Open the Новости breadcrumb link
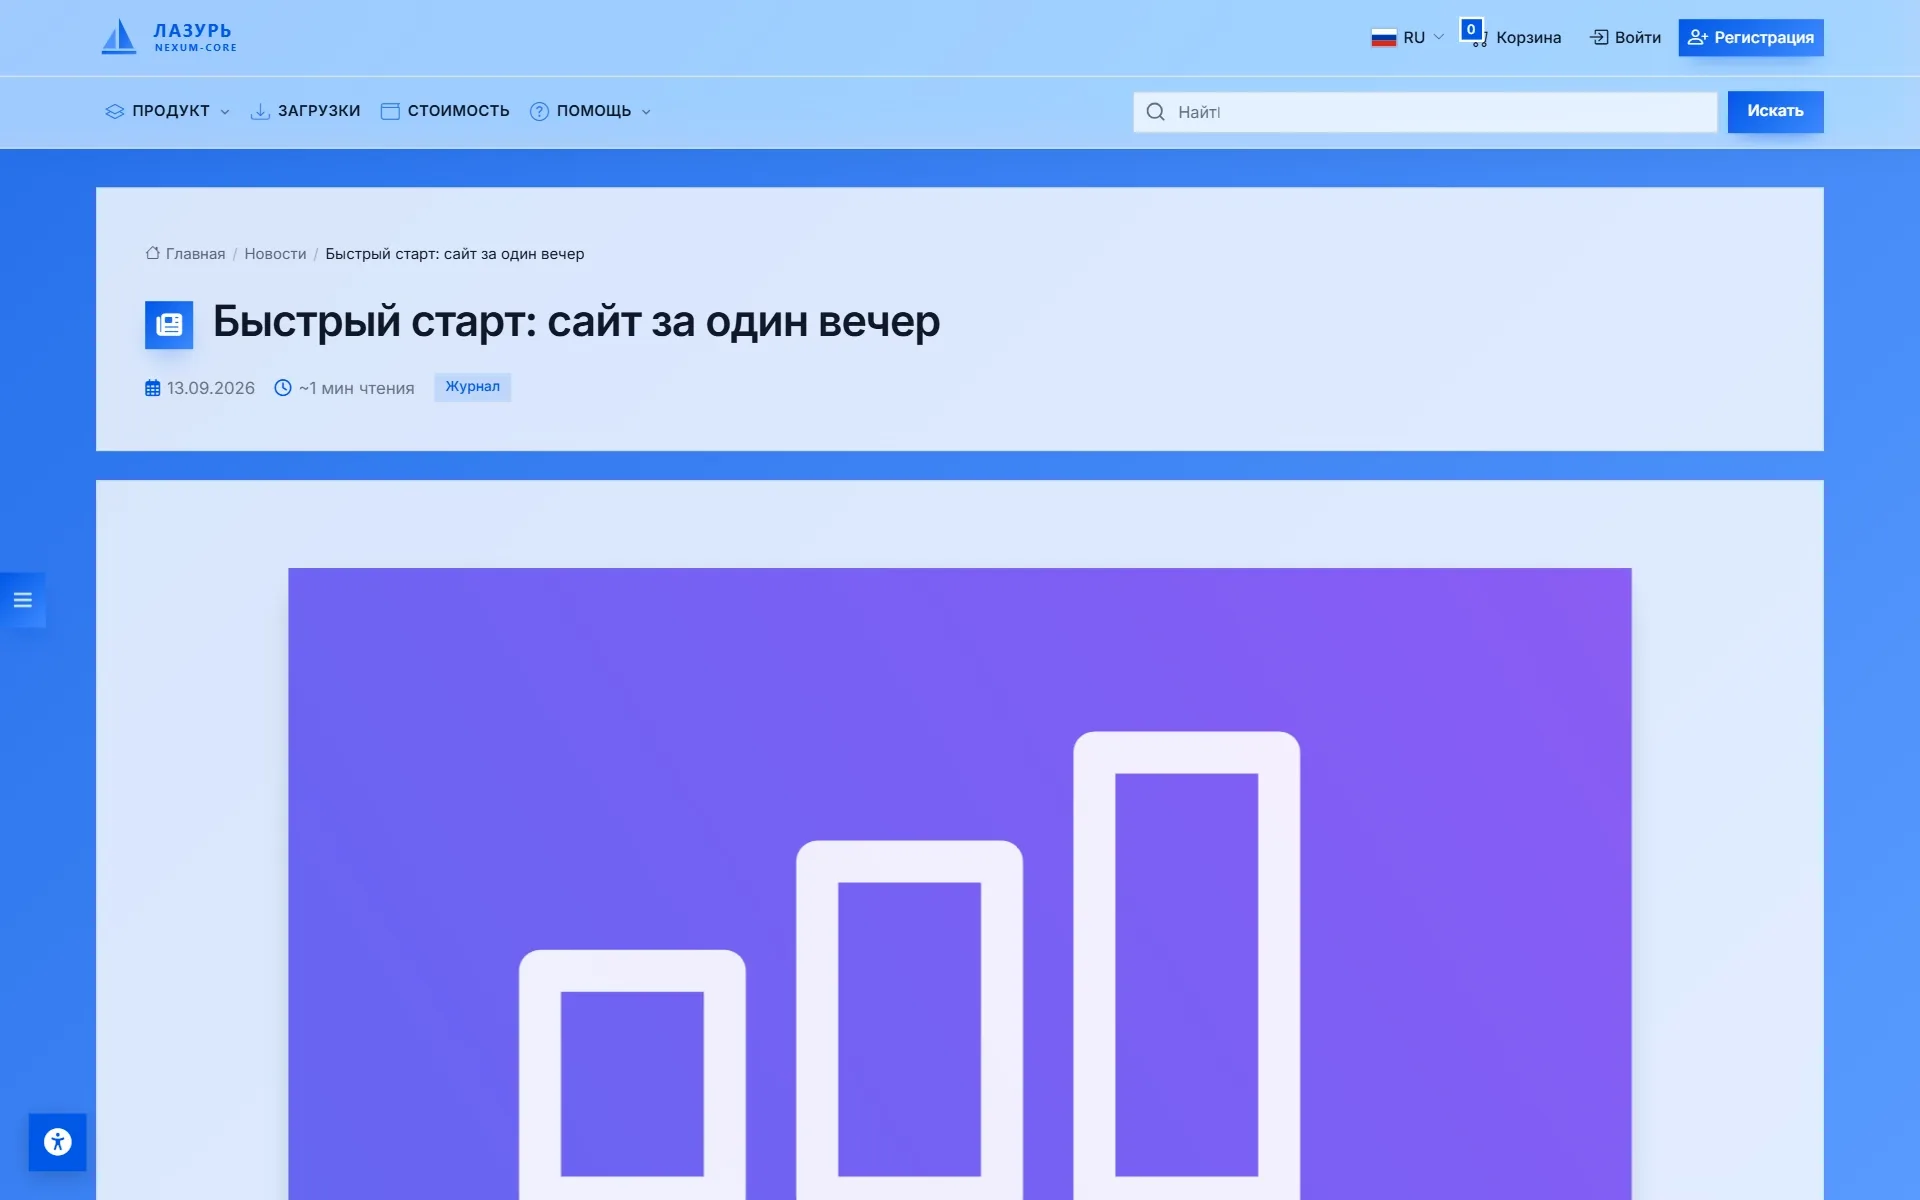 [275, 254]
